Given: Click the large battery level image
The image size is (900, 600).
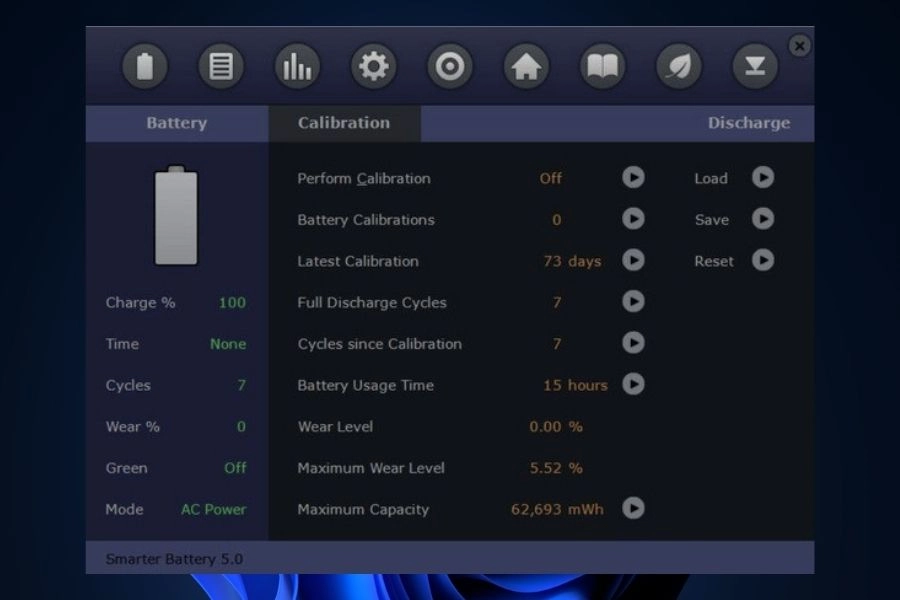Looking at the screenshot, I should click(176, 215).
